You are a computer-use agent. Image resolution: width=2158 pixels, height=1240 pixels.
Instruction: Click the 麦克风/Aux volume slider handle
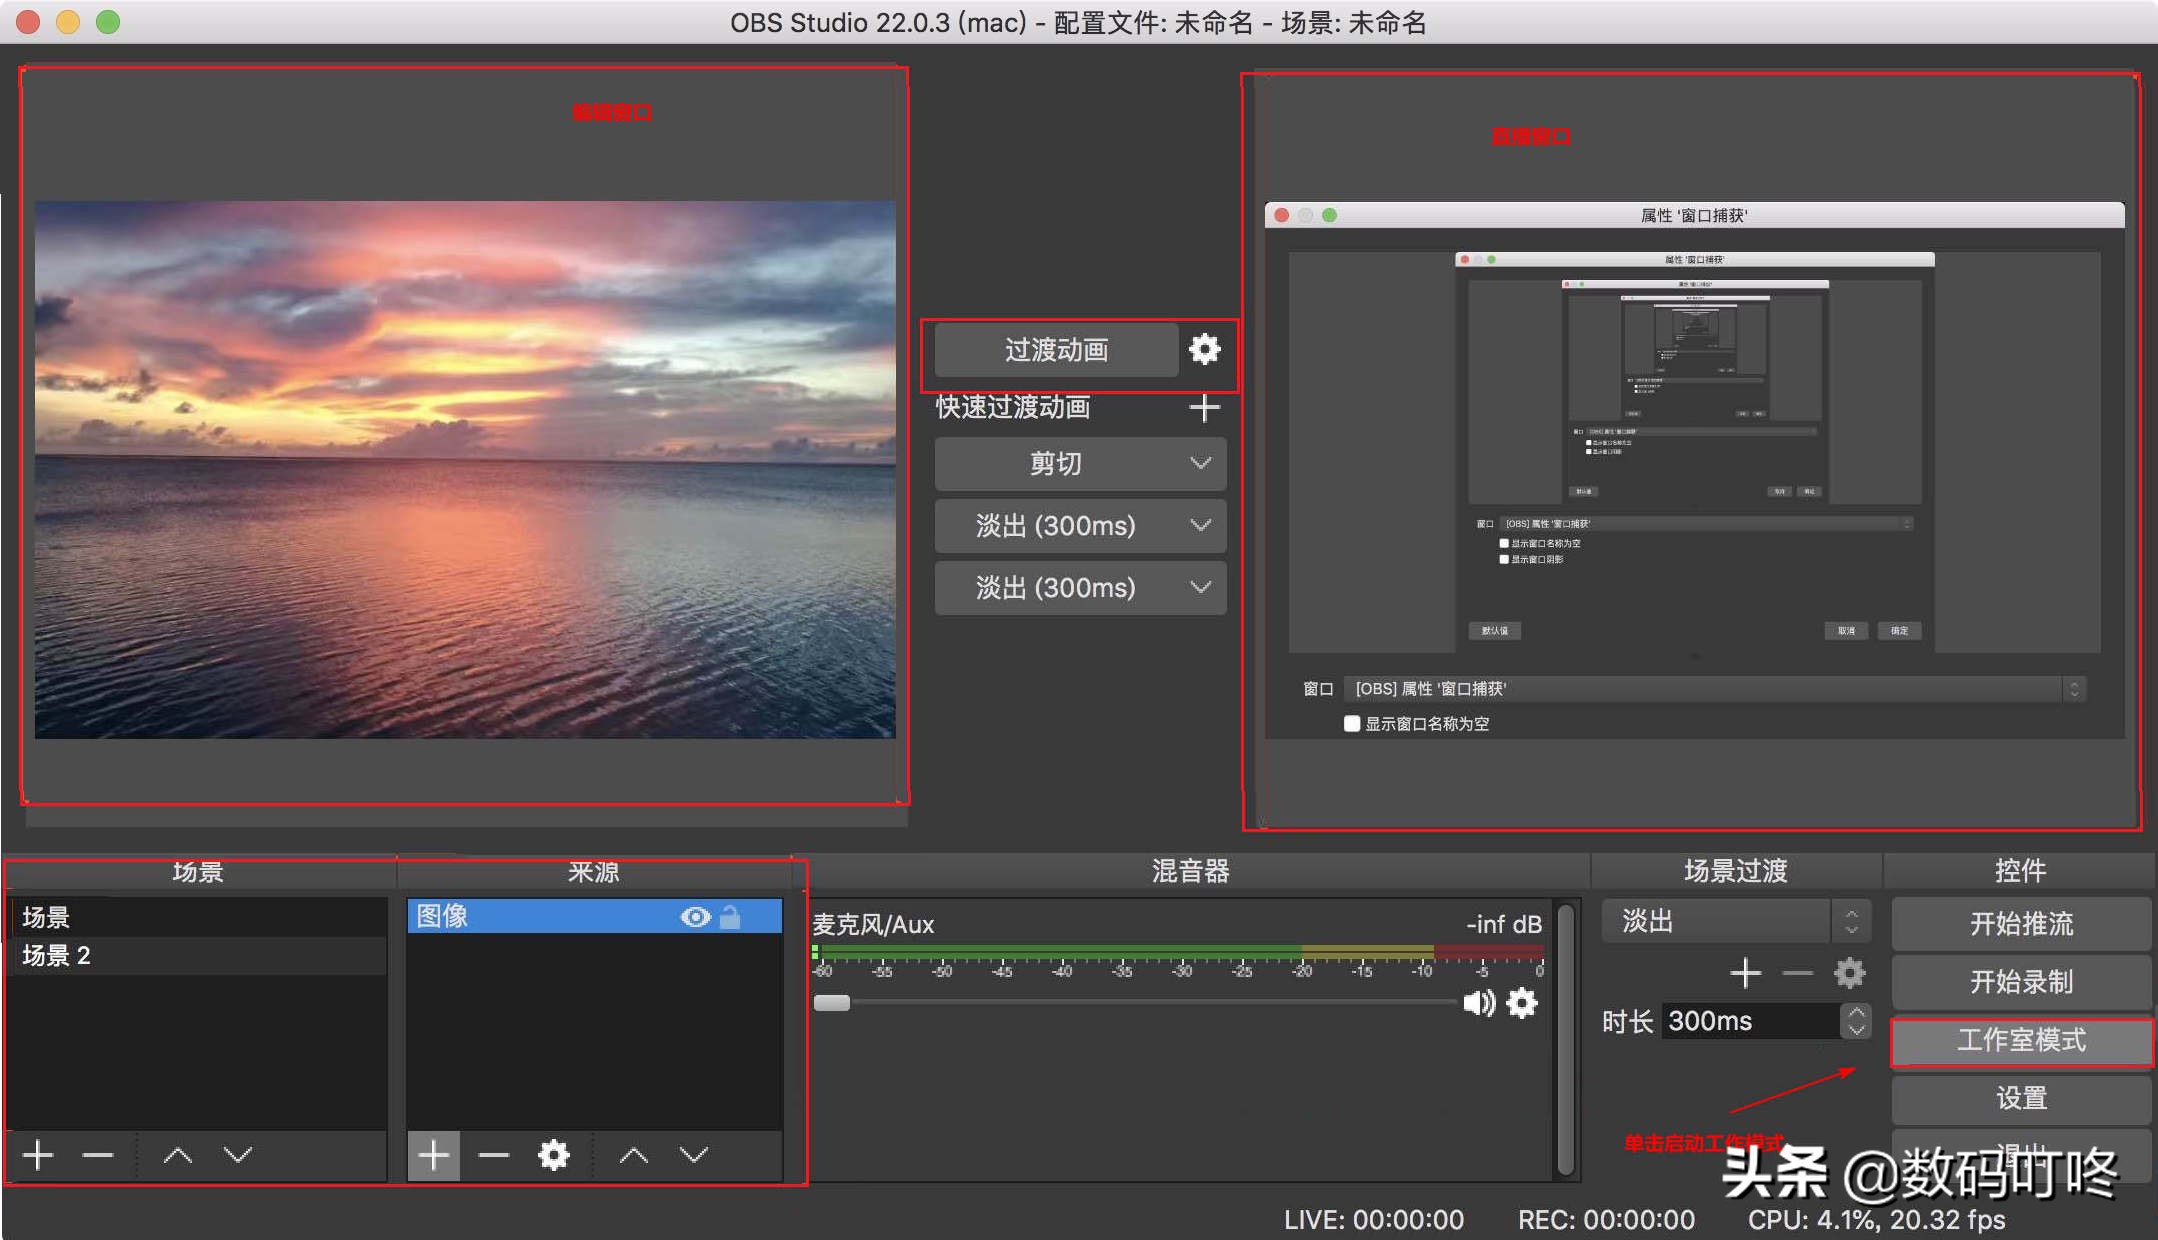[x=830, y=1001]
